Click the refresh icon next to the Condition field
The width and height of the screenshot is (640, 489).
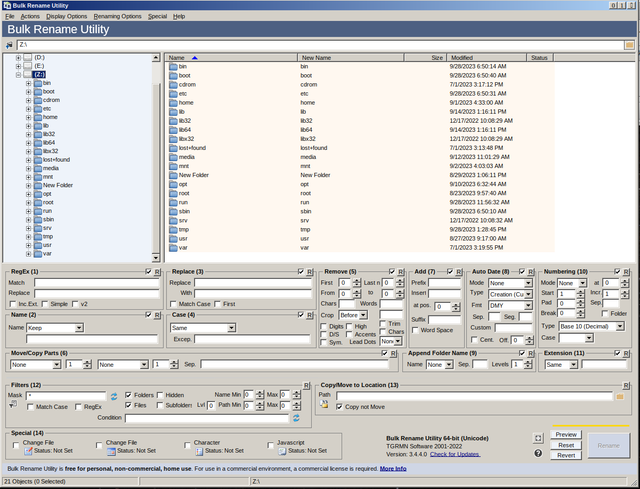pos(296,418)
